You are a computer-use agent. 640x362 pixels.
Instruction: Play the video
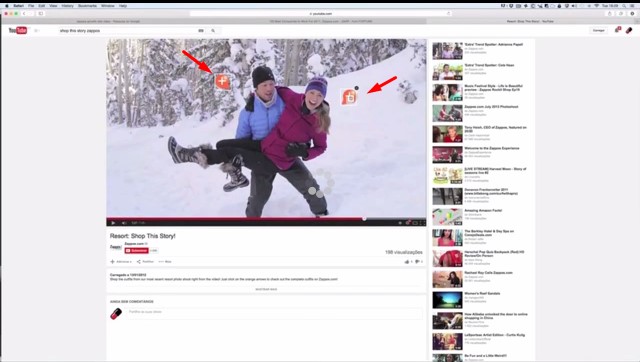113,223
